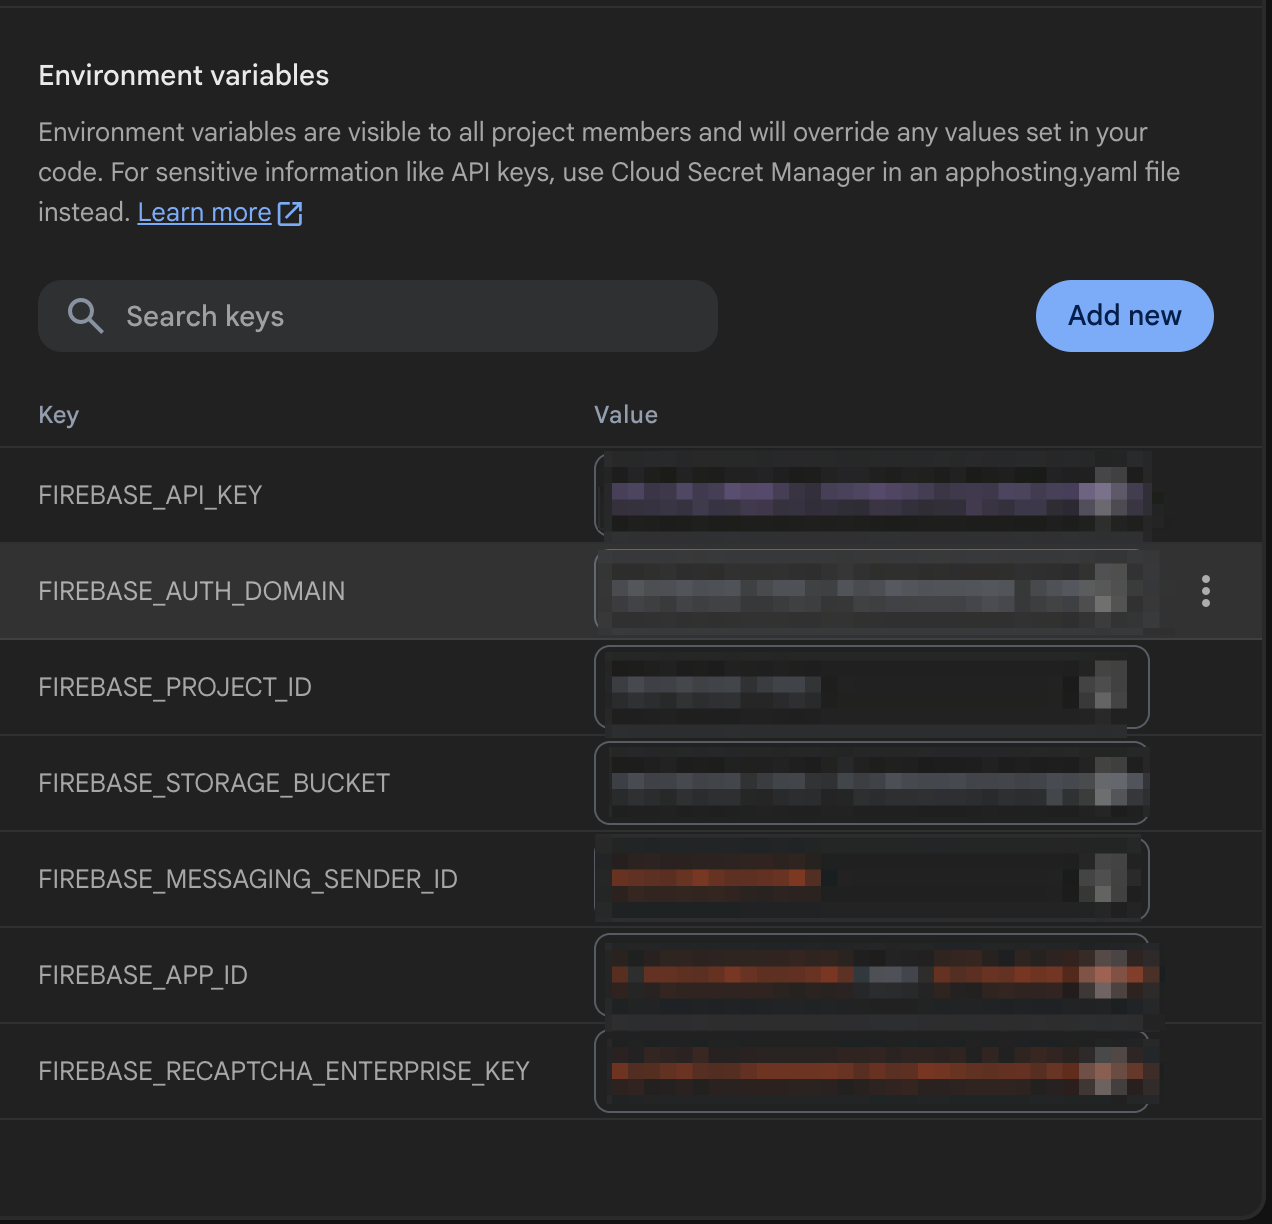1272x1224 pixels.
Task: Click the Key column header
Action: (x=58, y=415)
